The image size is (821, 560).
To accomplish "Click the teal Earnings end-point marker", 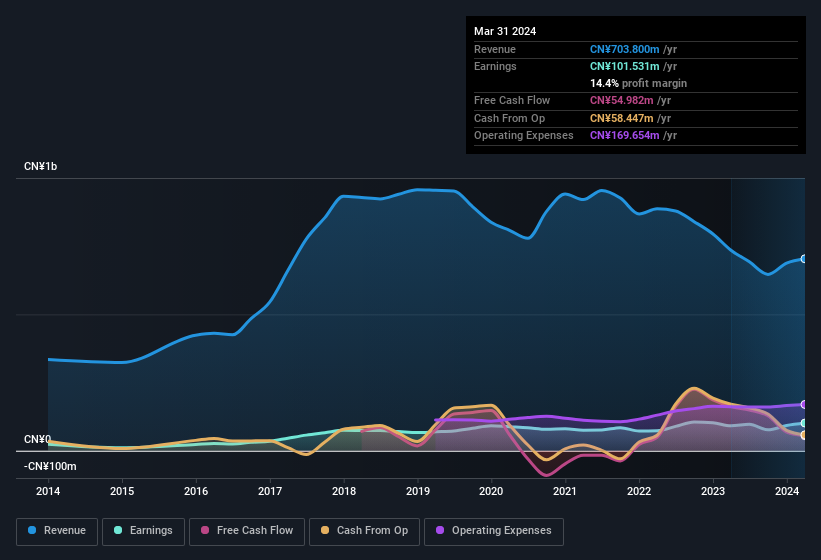I will [804, 423].
